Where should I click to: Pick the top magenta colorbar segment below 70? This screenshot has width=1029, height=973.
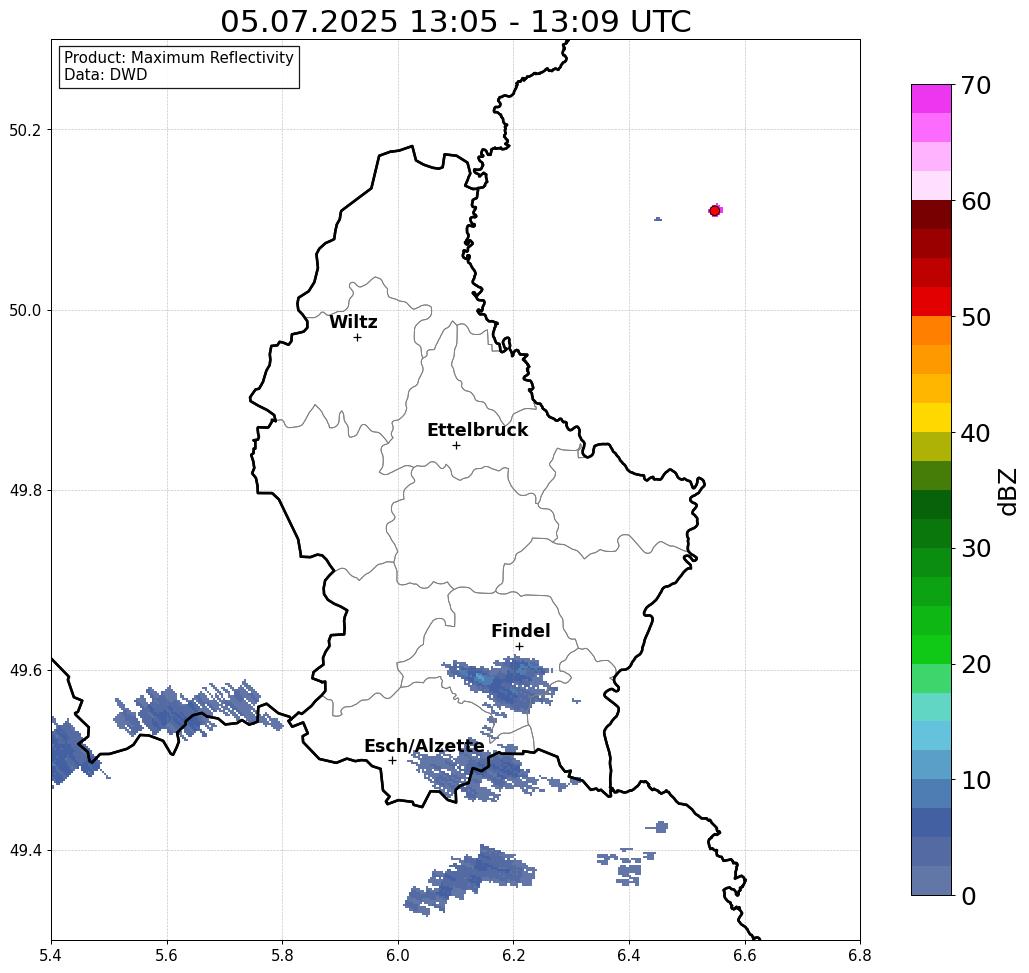coord(931,99)
